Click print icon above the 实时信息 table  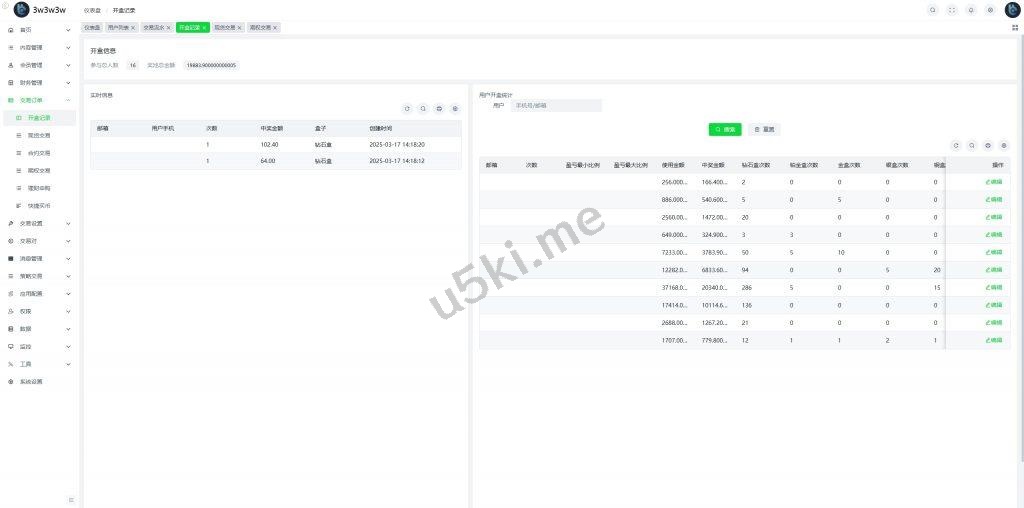pos(439,108)
